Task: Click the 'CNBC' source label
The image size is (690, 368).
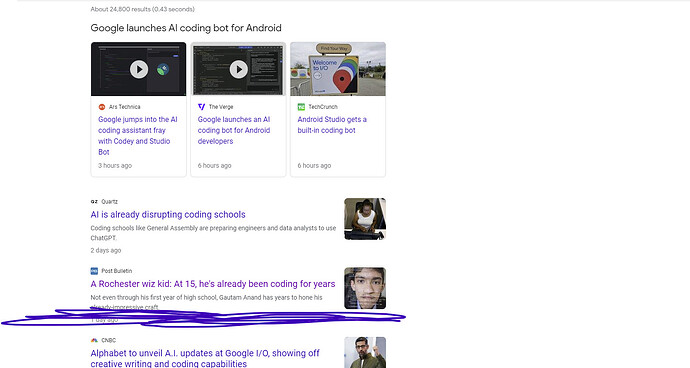Action: point(109,340)
